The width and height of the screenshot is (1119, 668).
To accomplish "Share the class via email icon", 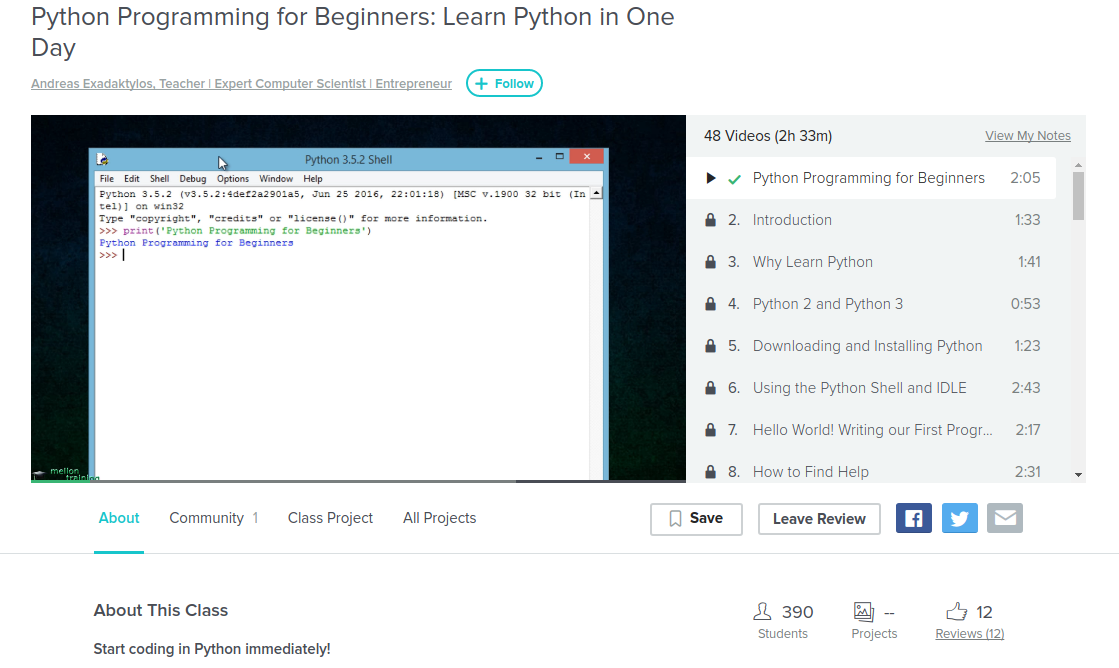I will tap(1005, 517).
